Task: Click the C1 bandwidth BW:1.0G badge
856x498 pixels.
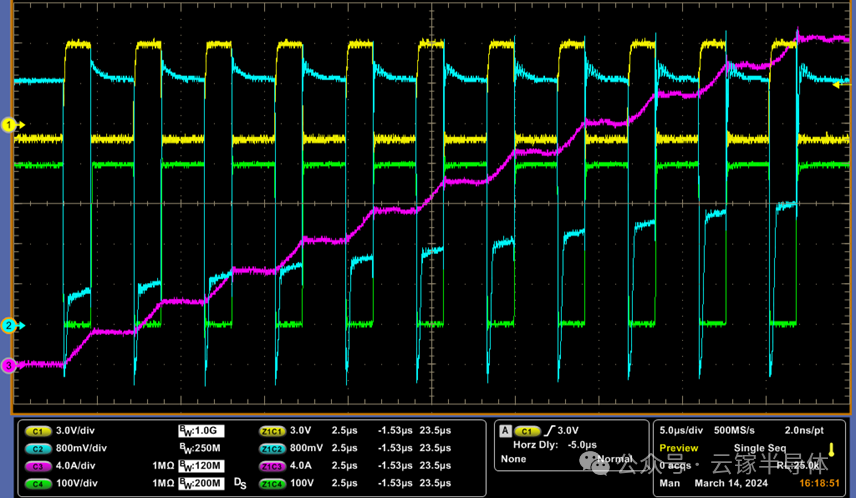Action: click(x=201, y=431)
